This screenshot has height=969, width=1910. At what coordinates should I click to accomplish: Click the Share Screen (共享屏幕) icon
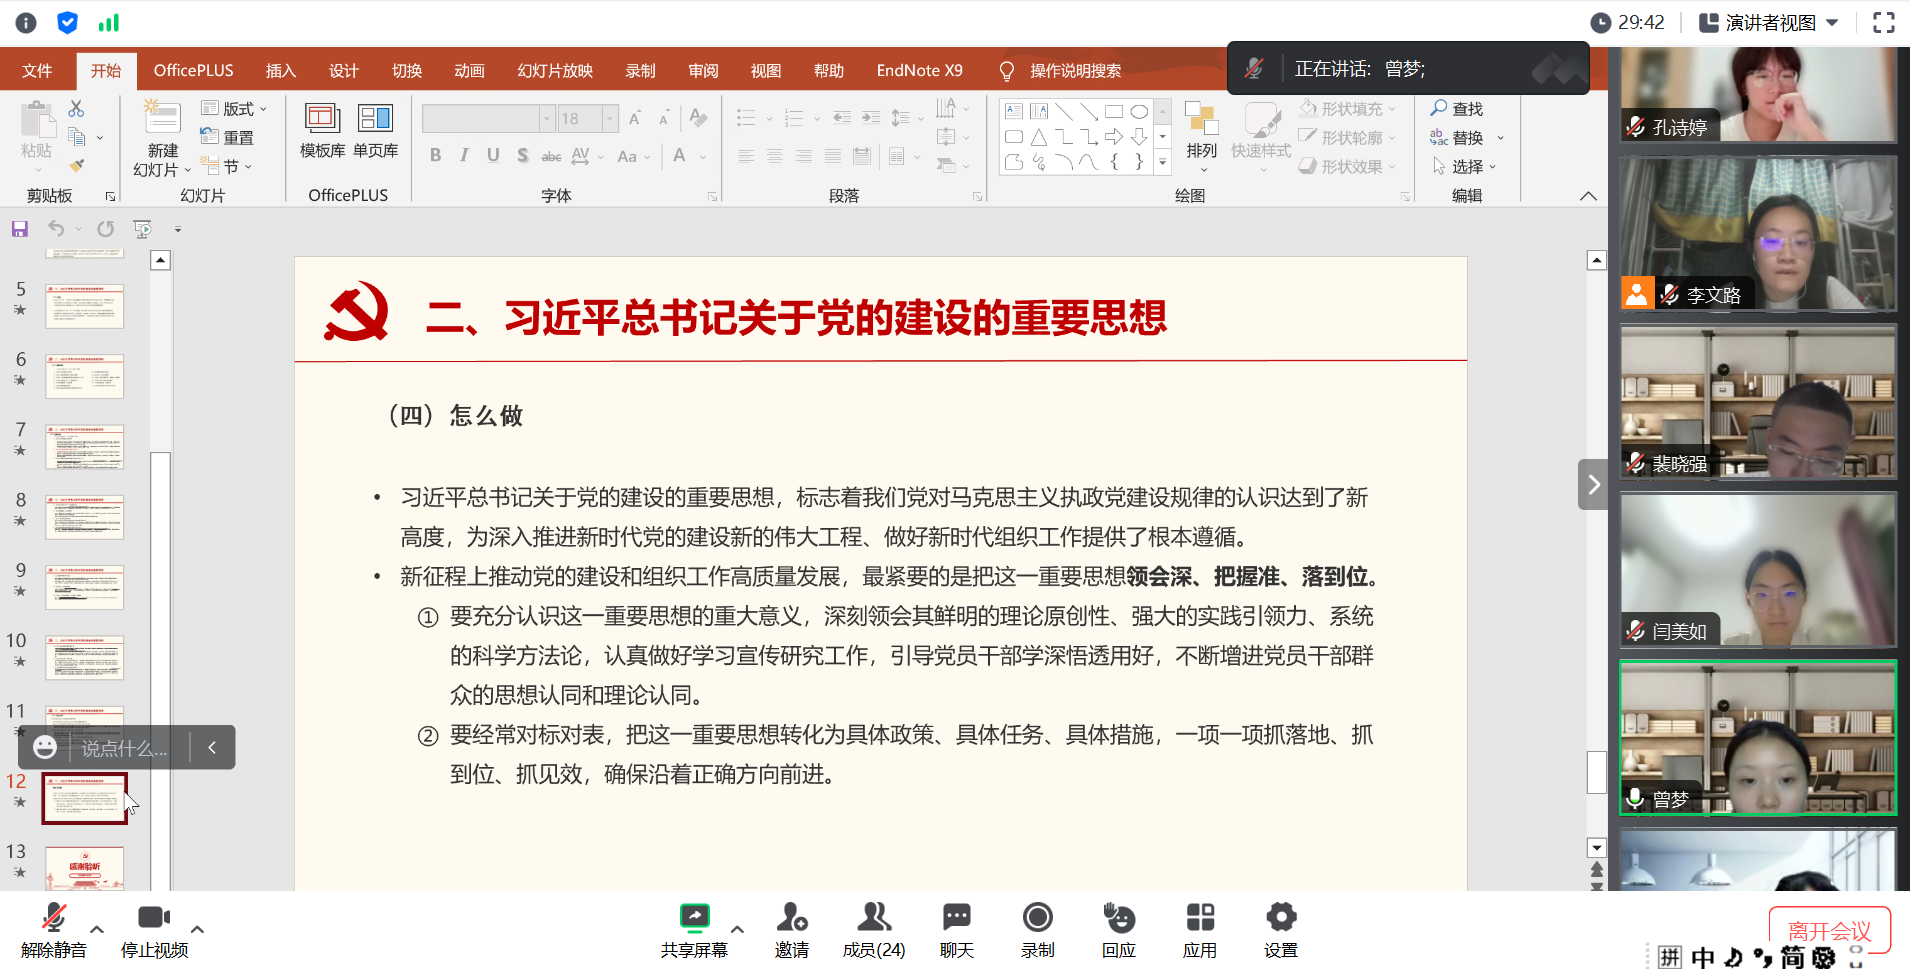click(x=694, y=918)
